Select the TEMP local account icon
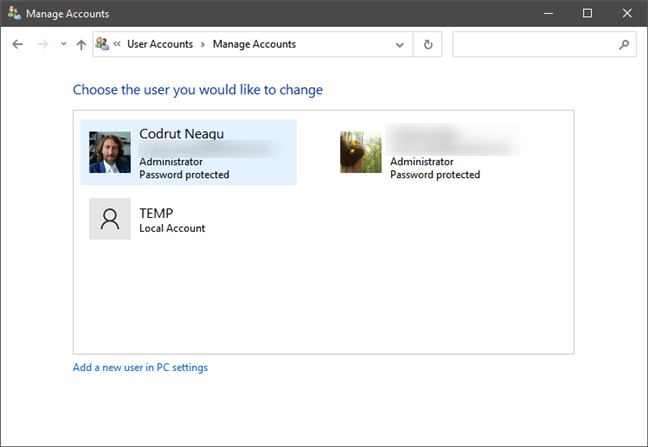The height and width of the screenshot is (447, 648). 110,218
